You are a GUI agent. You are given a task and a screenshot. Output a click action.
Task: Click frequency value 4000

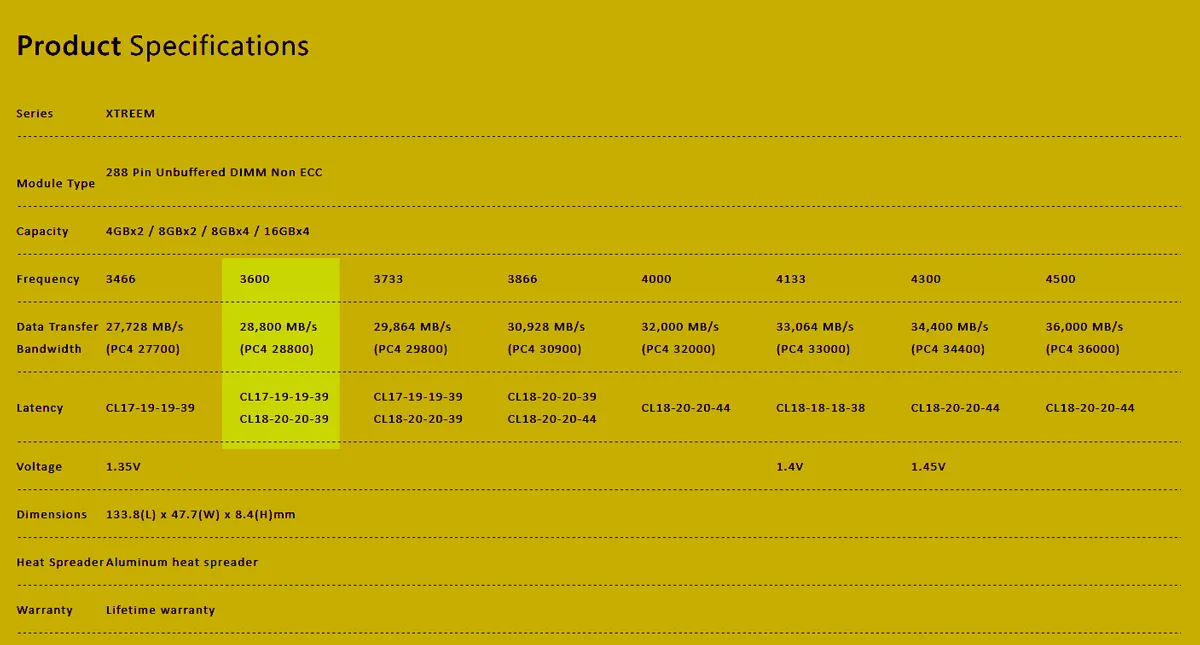tap(657, 279)
